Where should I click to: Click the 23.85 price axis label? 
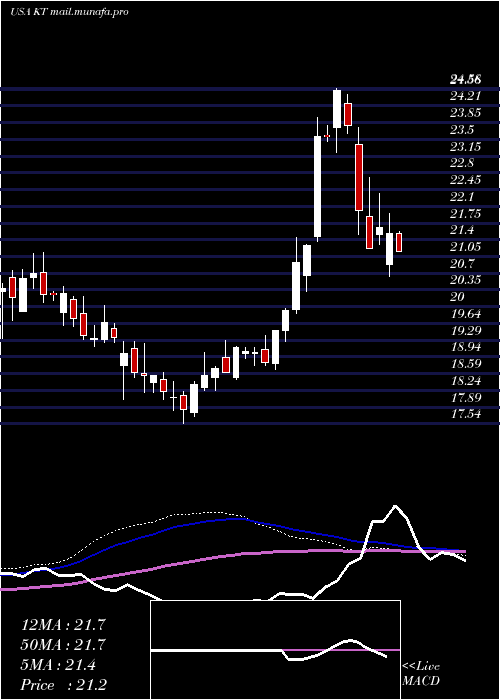(x=466, y=113)
